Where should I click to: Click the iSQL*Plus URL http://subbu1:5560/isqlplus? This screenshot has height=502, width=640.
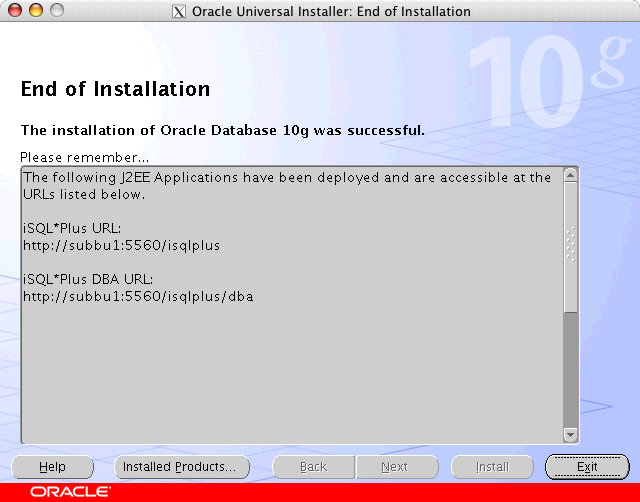click(121, 245)
